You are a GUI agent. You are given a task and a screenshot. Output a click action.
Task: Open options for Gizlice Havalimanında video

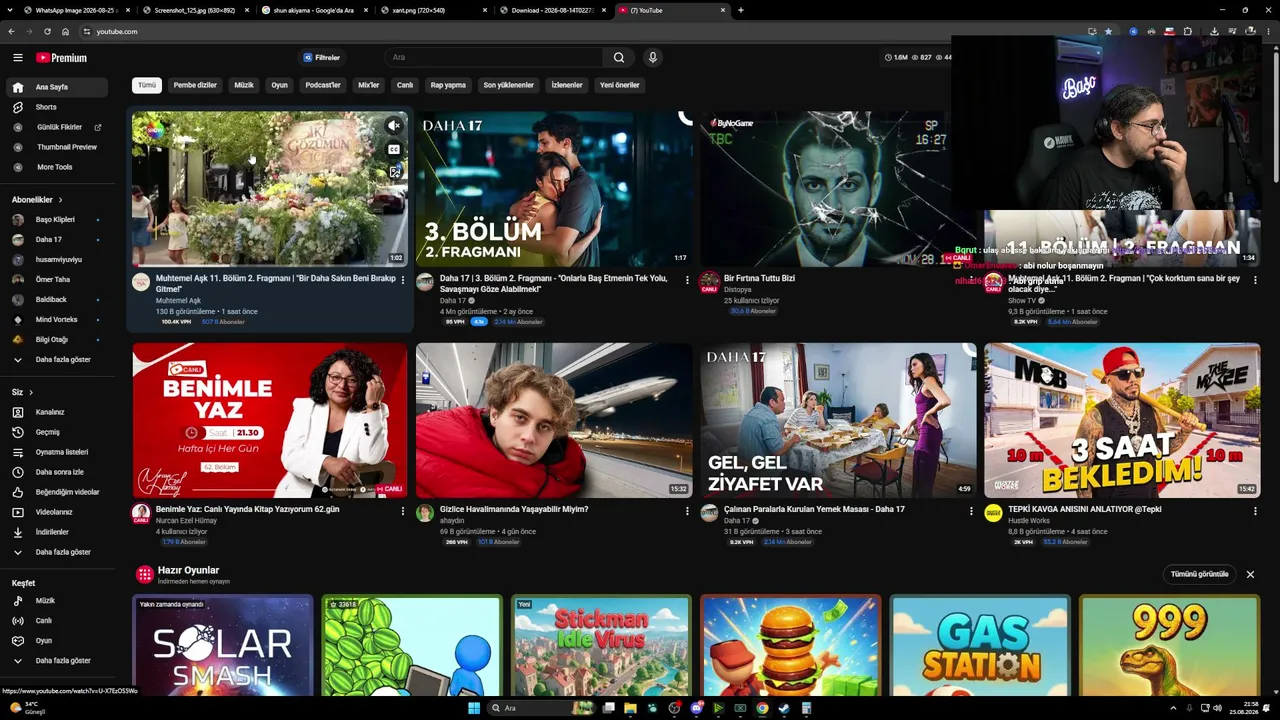pos(687,511)
